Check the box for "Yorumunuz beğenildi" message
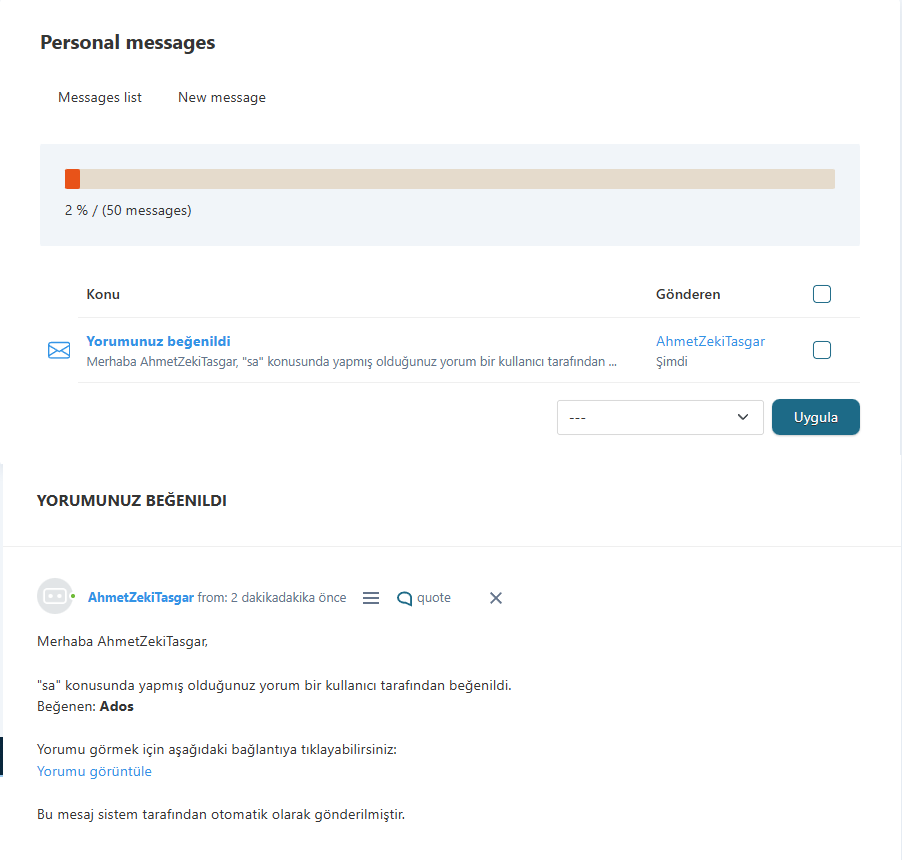 click(822, 350)
